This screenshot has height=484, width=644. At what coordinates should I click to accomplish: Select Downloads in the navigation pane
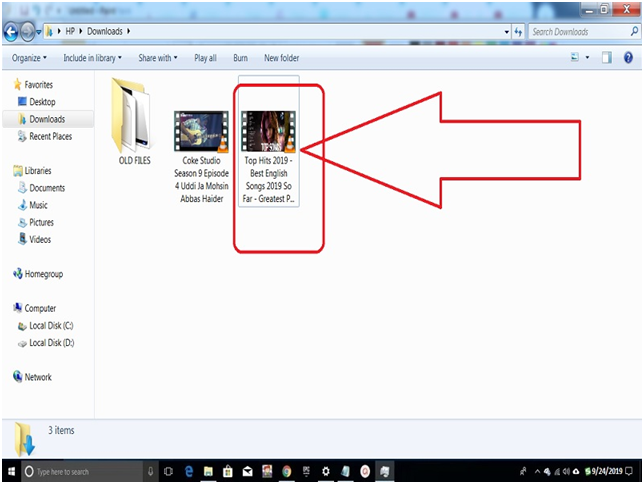[x=47, y=119]
